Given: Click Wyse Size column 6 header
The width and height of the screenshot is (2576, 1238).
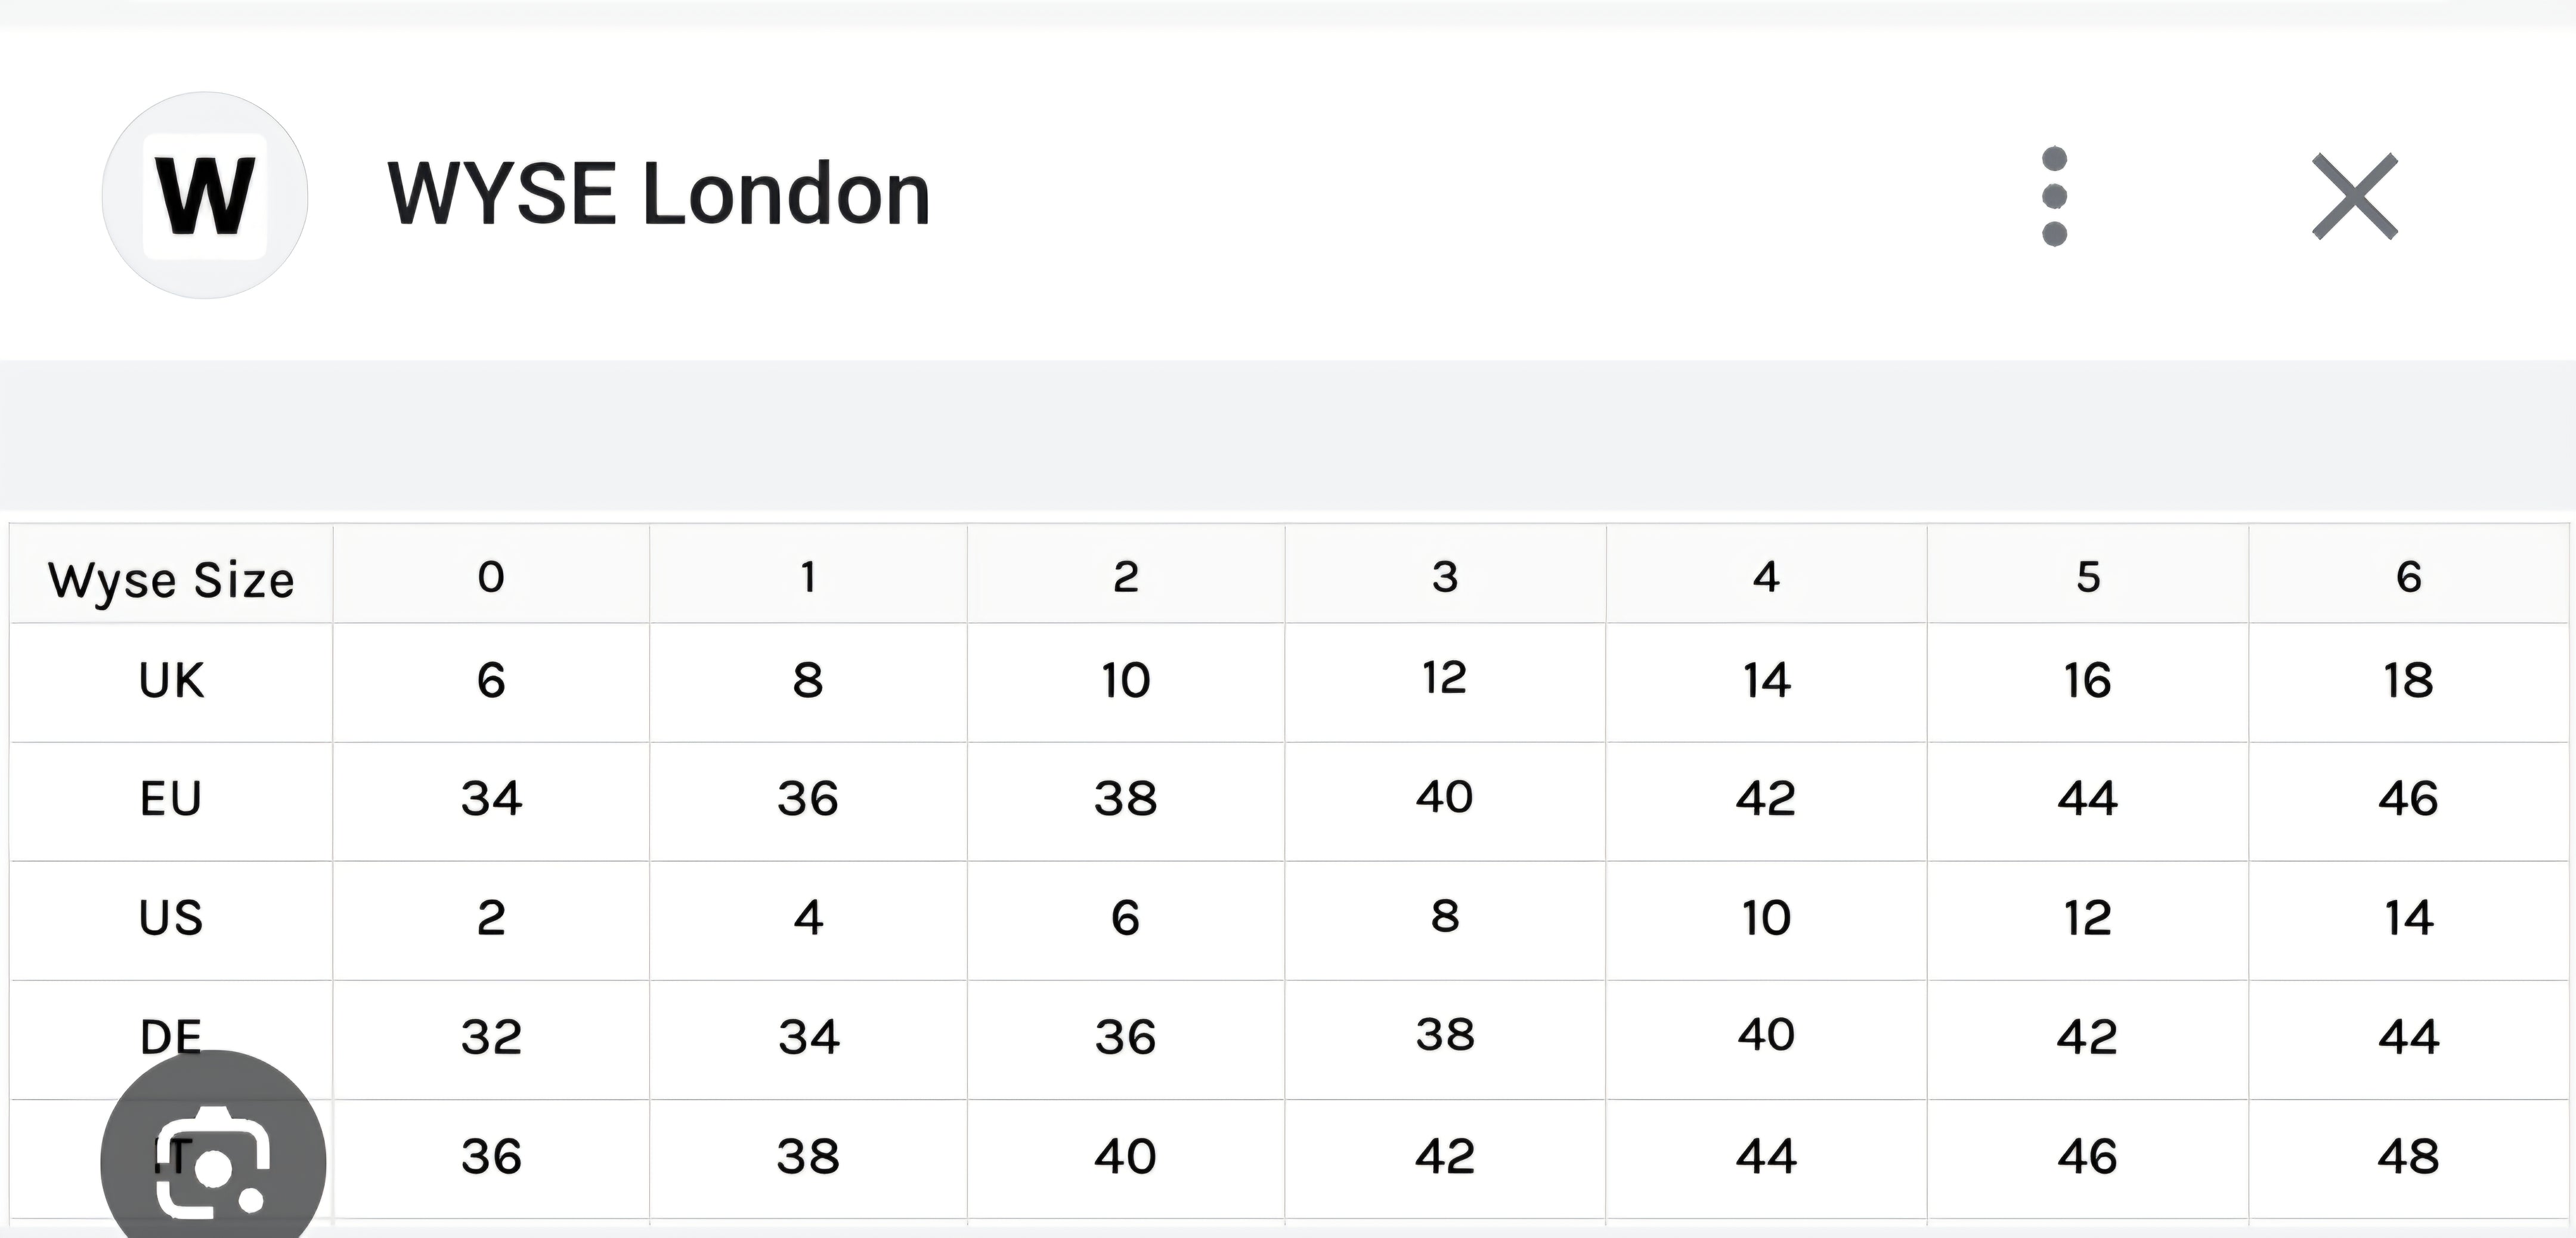Looking at the screenshot, I should 2408,577.
